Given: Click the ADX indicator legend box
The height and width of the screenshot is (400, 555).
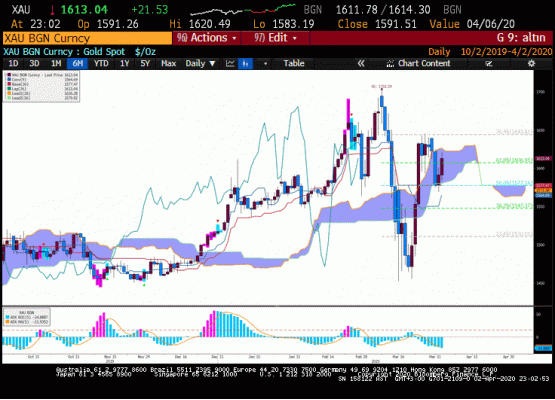Looking at the screenshot, I should click(x=27, y=317).
